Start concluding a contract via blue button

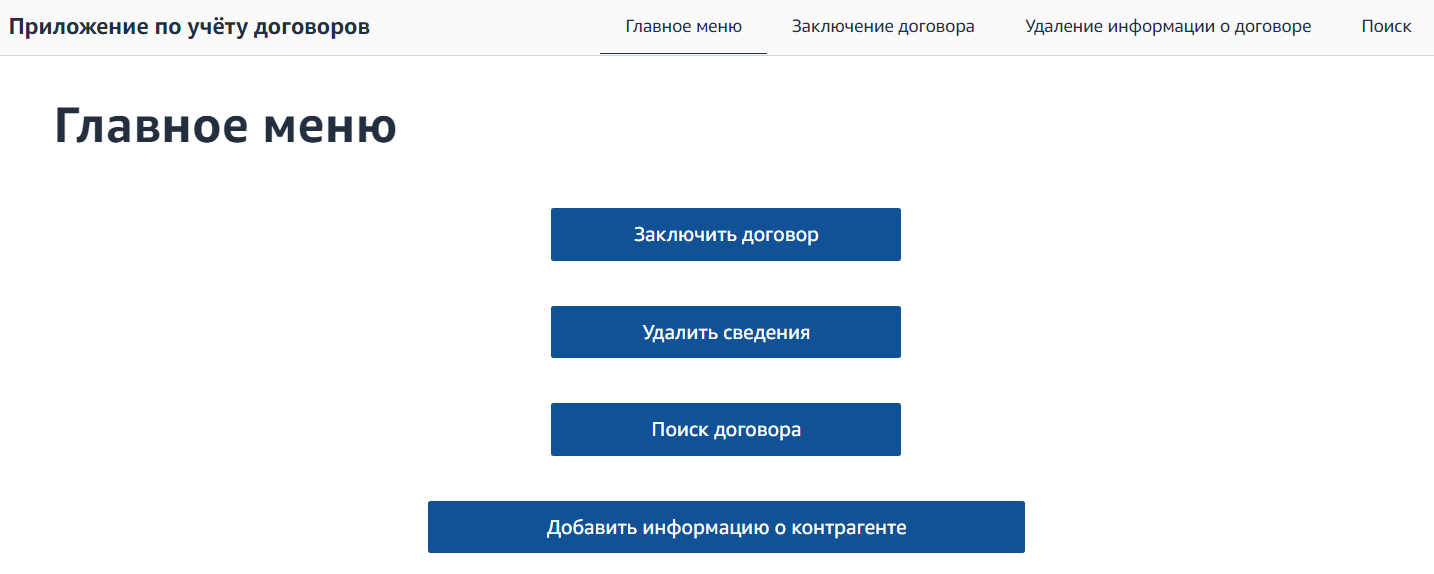pyautogui.click(x=726, y=235)
